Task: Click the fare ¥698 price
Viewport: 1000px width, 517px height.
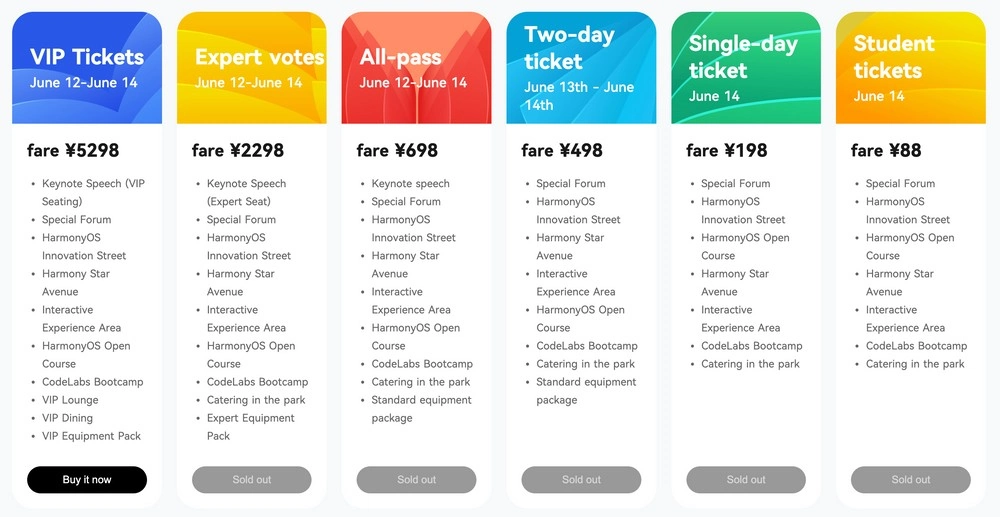Action: (397, 150)
